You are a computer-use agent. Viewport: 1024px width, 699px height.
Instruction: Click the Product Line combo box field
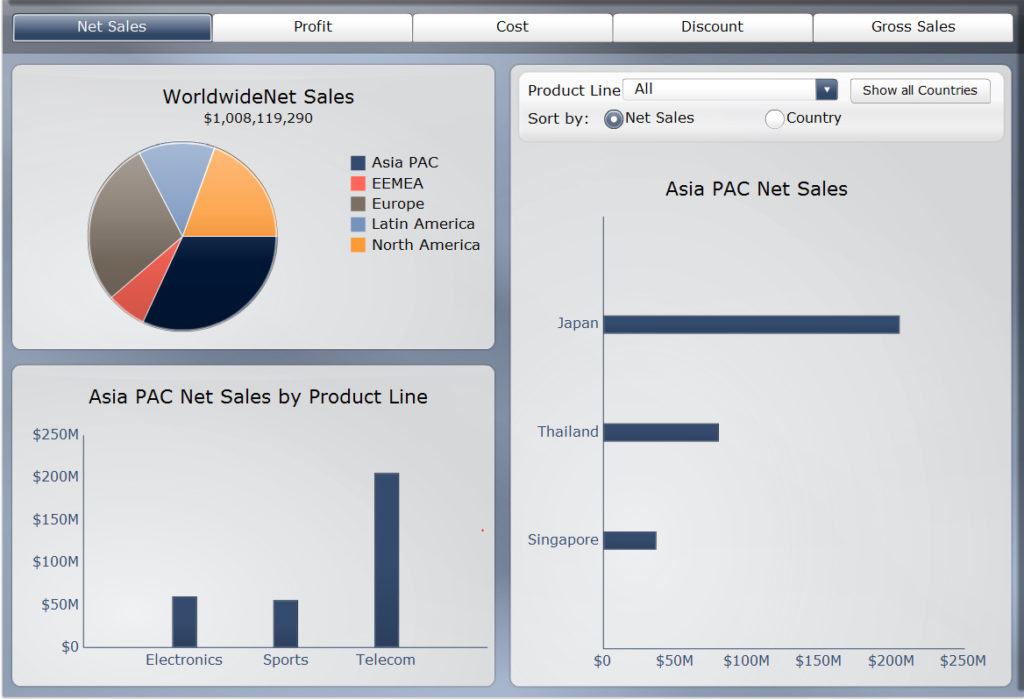tap(720, 90)
